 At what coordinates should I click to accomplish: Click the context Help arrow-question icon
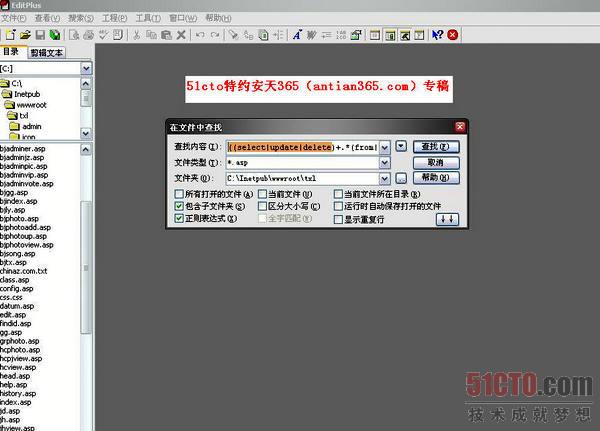click(437, 35)
